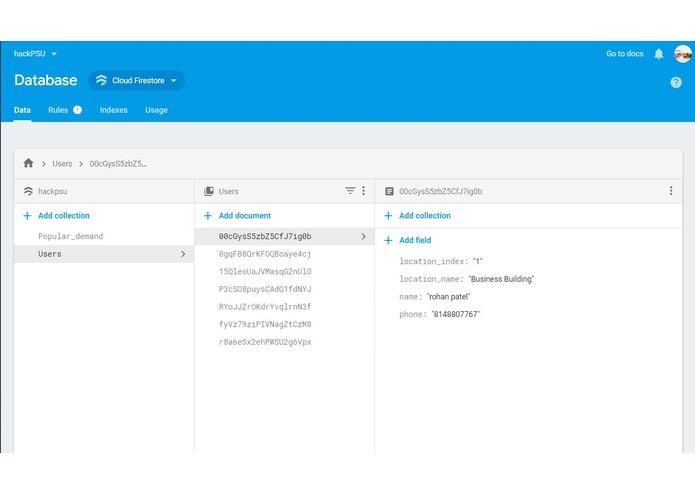This screenshot has height=494, width=695.
Task: Click the Database page title
Action: point(46,80)
